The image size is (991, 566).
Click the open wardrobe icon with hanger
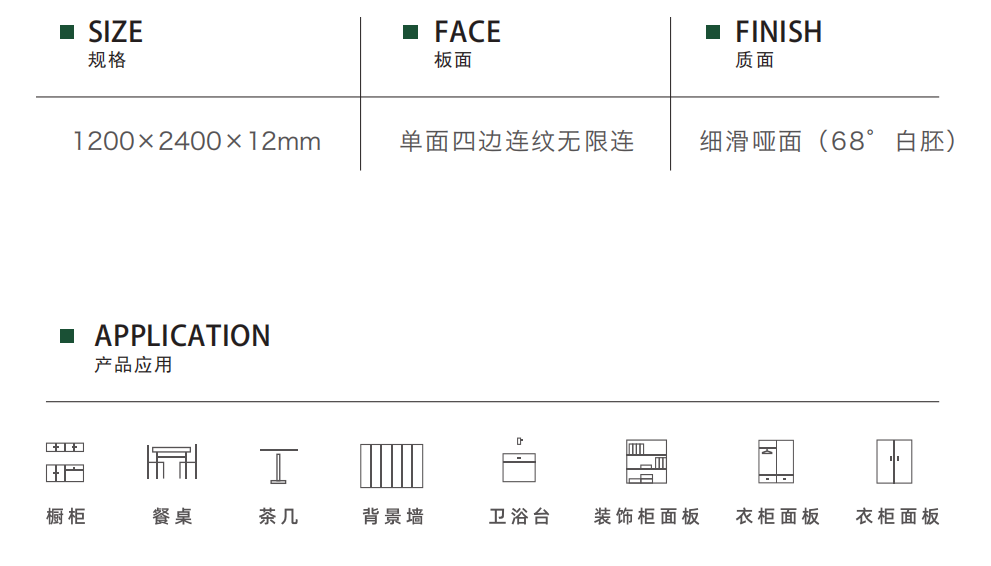(x=776, y=462)
